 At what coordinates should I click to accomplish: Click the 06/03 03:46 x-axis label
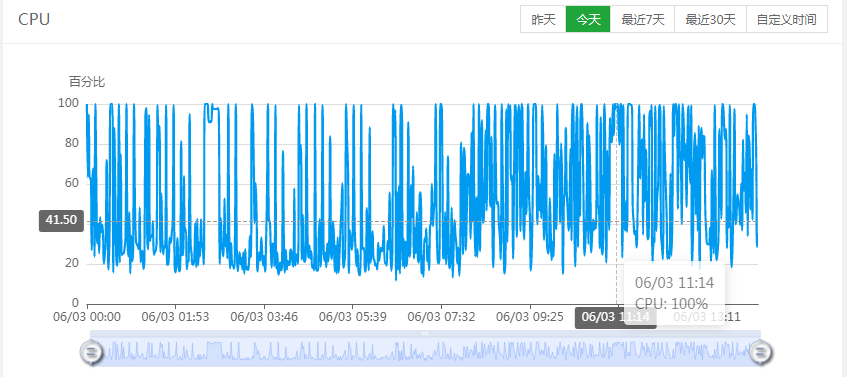[264, 317]
